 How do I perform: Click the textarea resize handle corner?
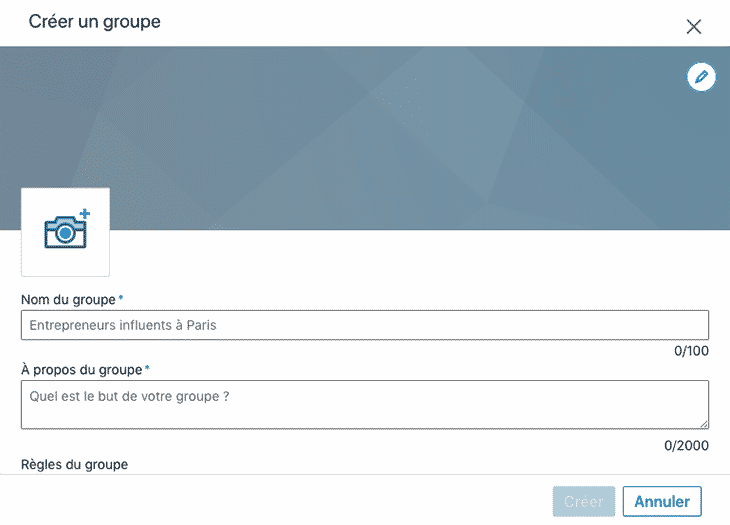point(704,424)
